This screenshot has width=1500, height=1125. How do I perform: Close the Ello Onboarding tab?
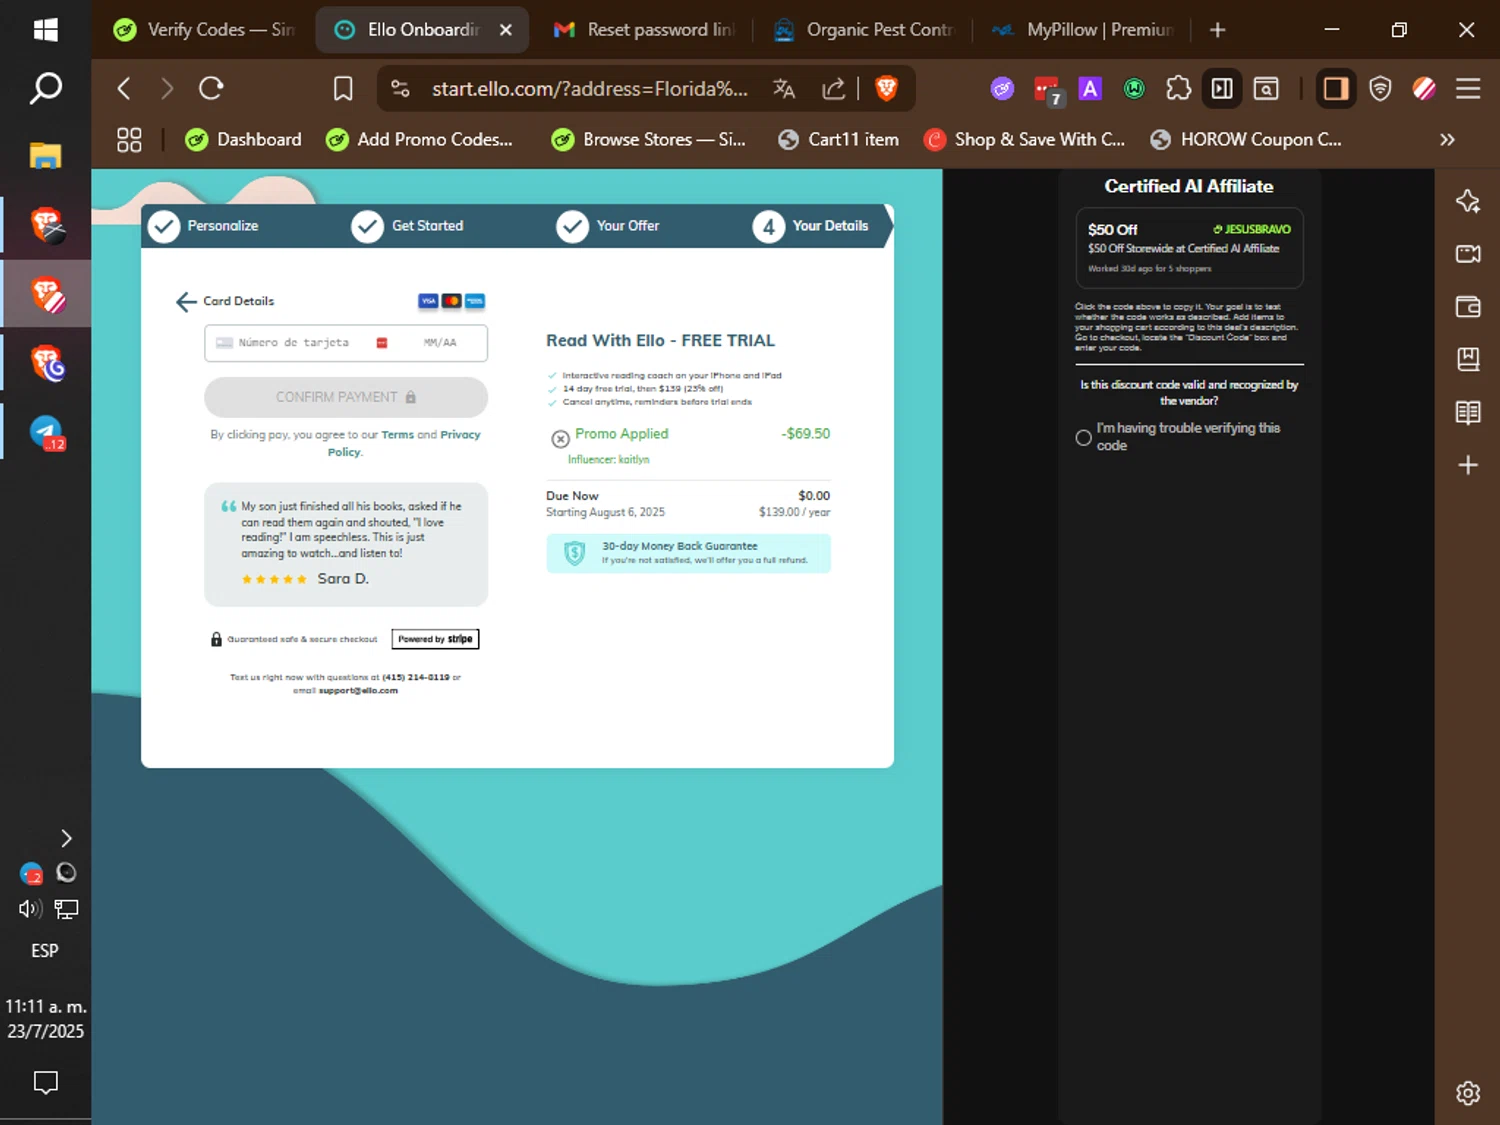pos(506,30)
